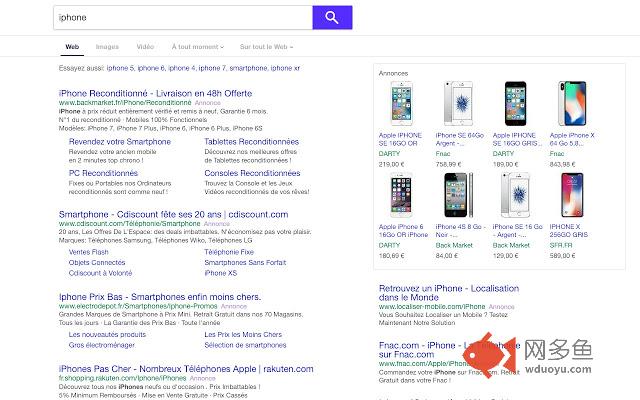The width and height of the screenshot is (640, 400).
Task: Open the Sur tout le Web dropdown
Action: click(x=267, y=47)
